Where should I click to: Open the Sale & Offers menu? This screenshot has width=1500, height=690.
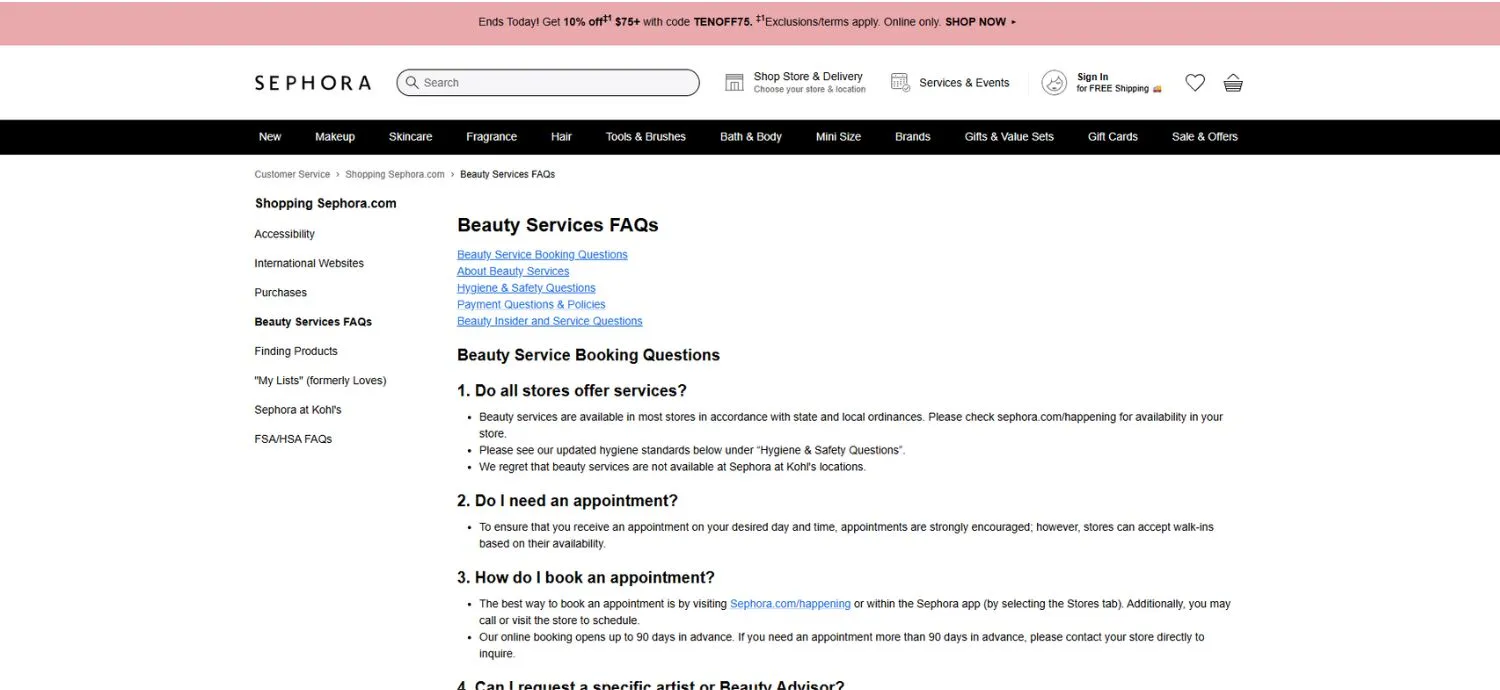(x=1205, y=137)
